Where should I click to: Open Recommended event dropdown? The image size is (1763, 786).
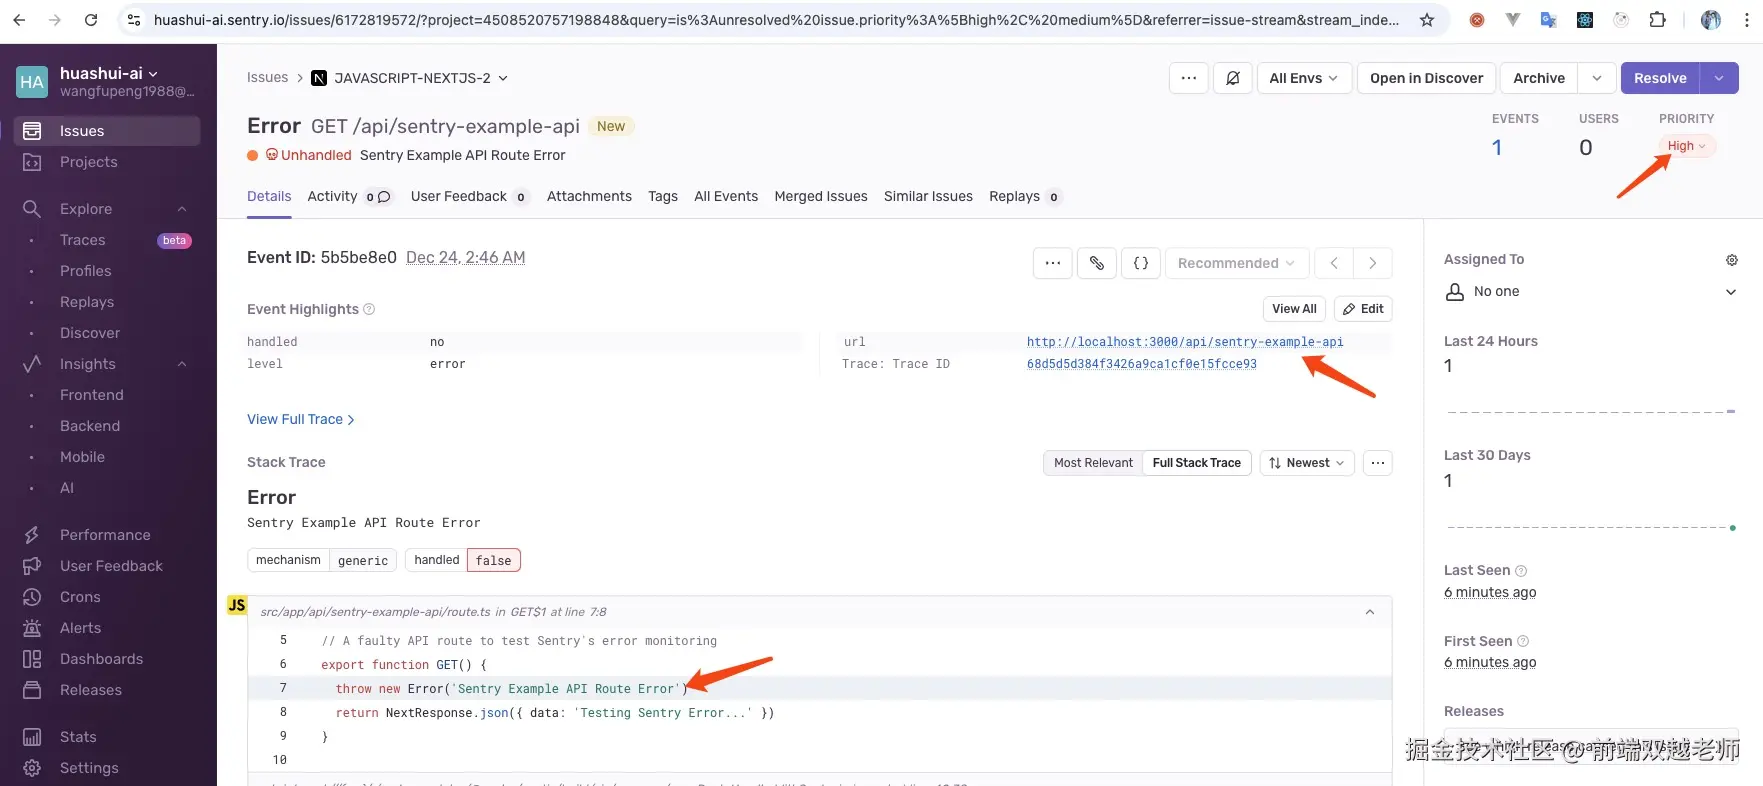point(1236,263)
